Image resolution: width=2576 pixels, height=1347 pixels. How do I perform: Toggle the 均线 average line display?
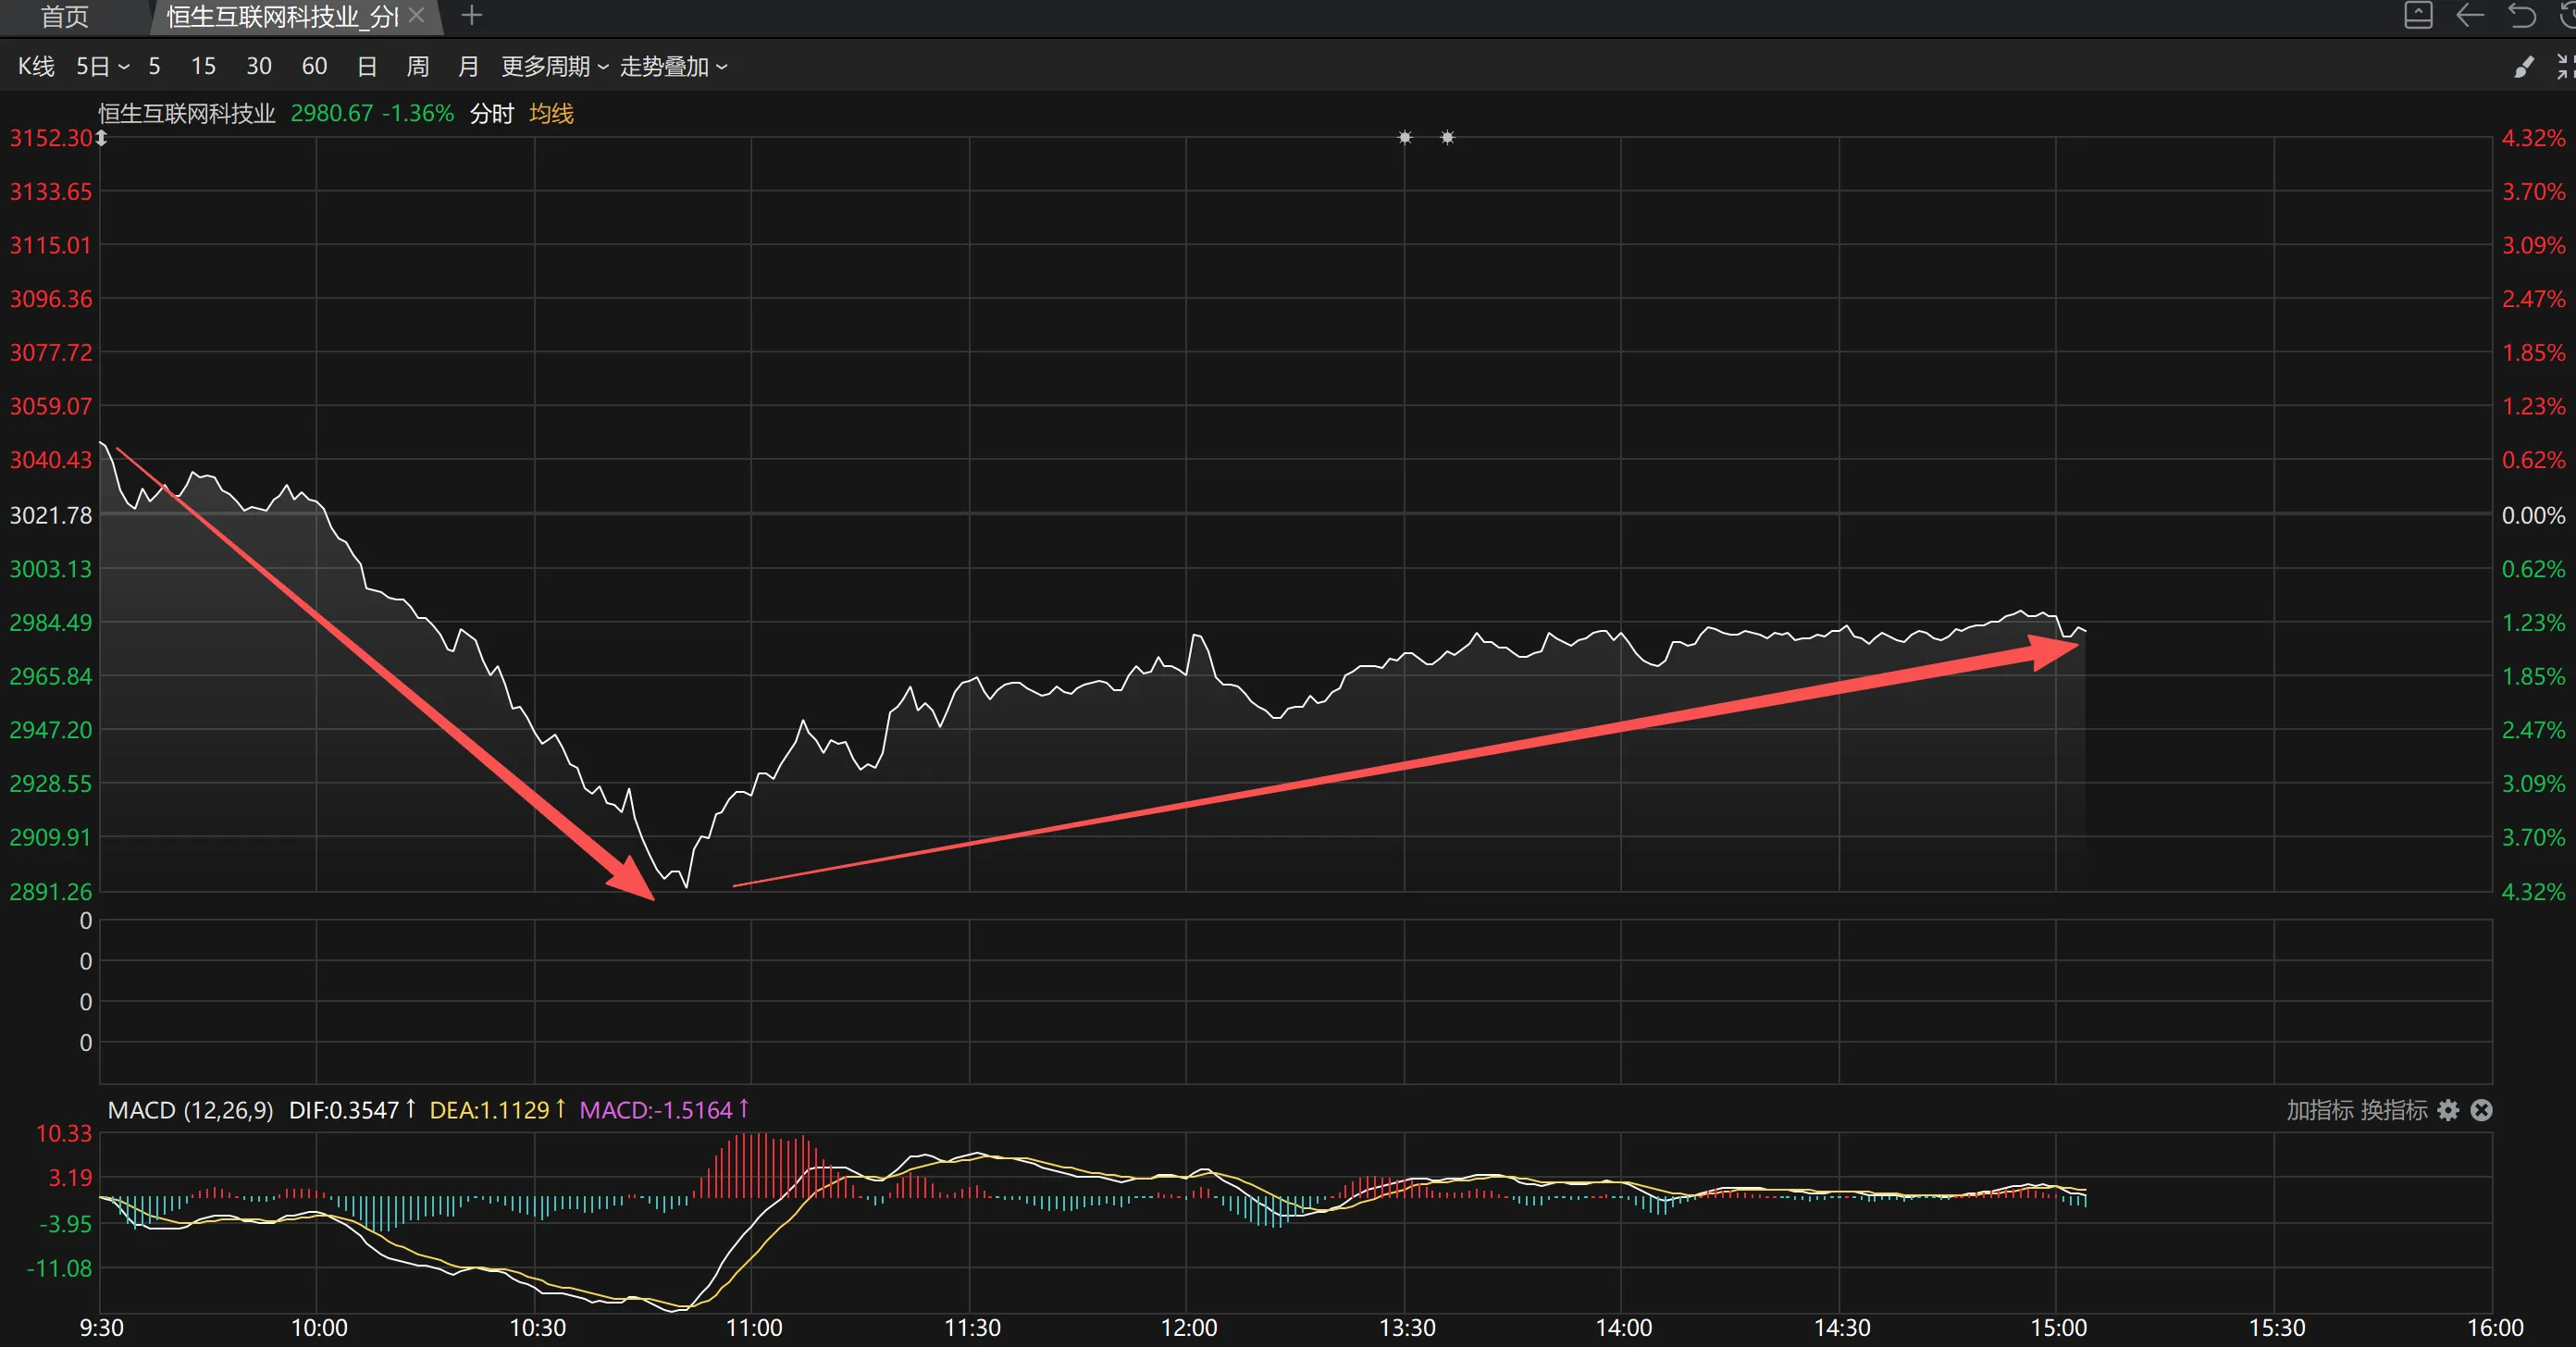click(x=551, y=113)
